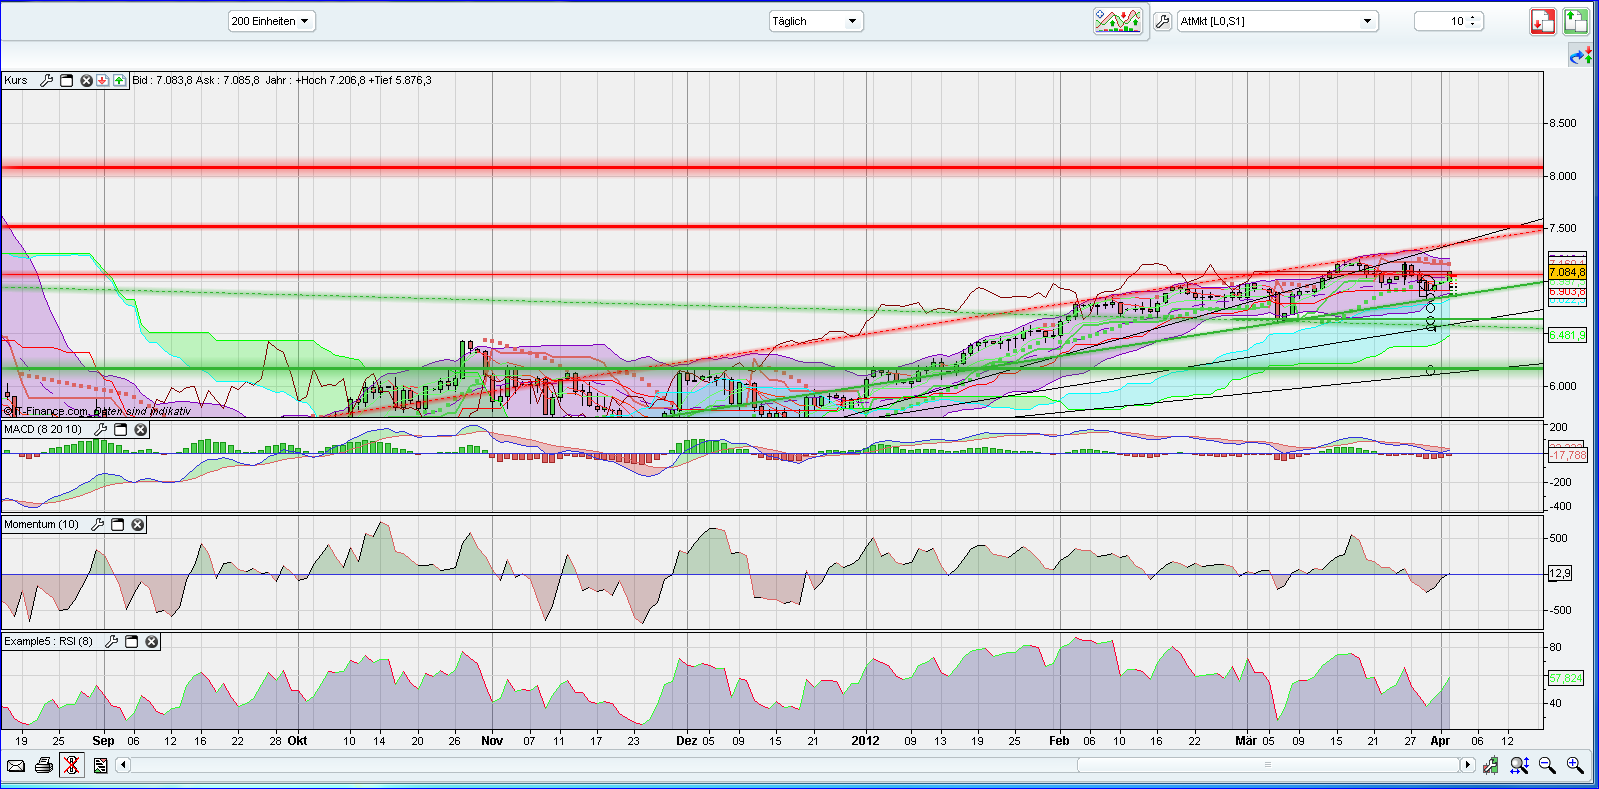This screenshot has width=1599, height=789.
Task: Click the Nov label on the date axis
Action: pyautogui.click(x=492, y=741)
